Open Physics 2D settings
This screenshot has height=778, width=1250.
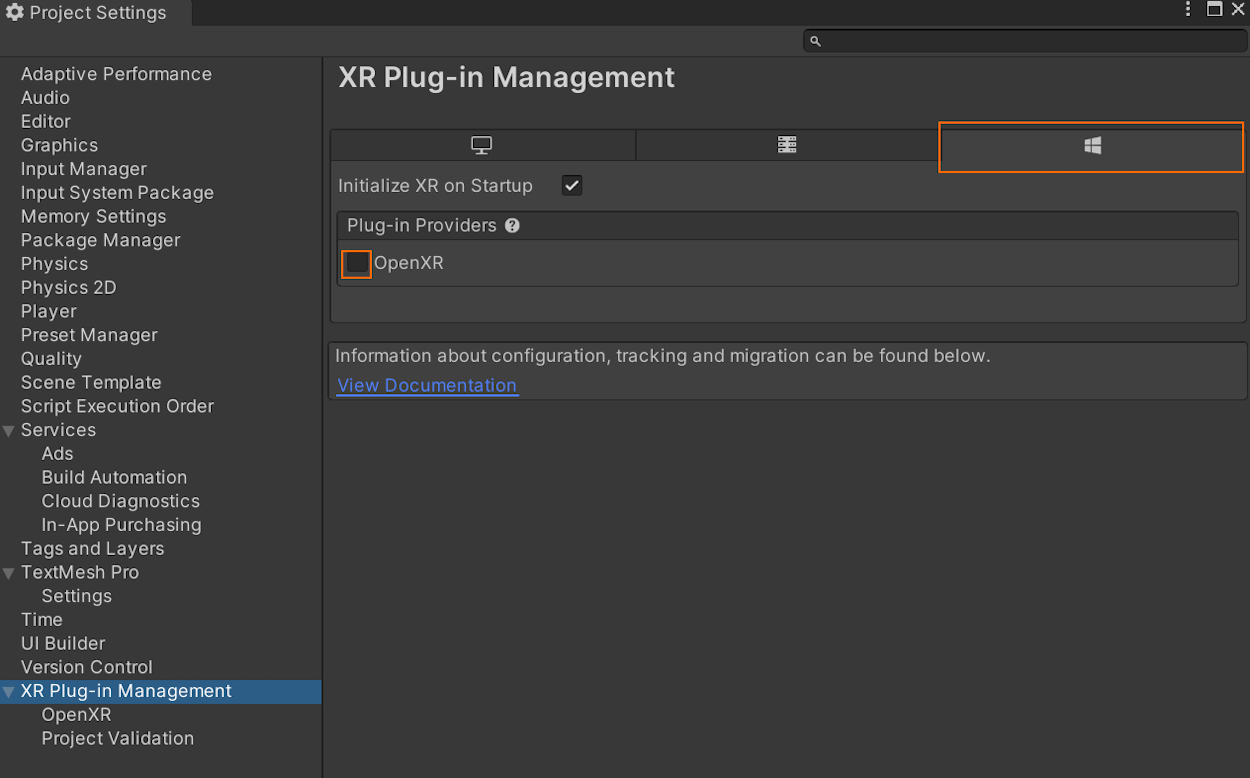click(68, 288)
